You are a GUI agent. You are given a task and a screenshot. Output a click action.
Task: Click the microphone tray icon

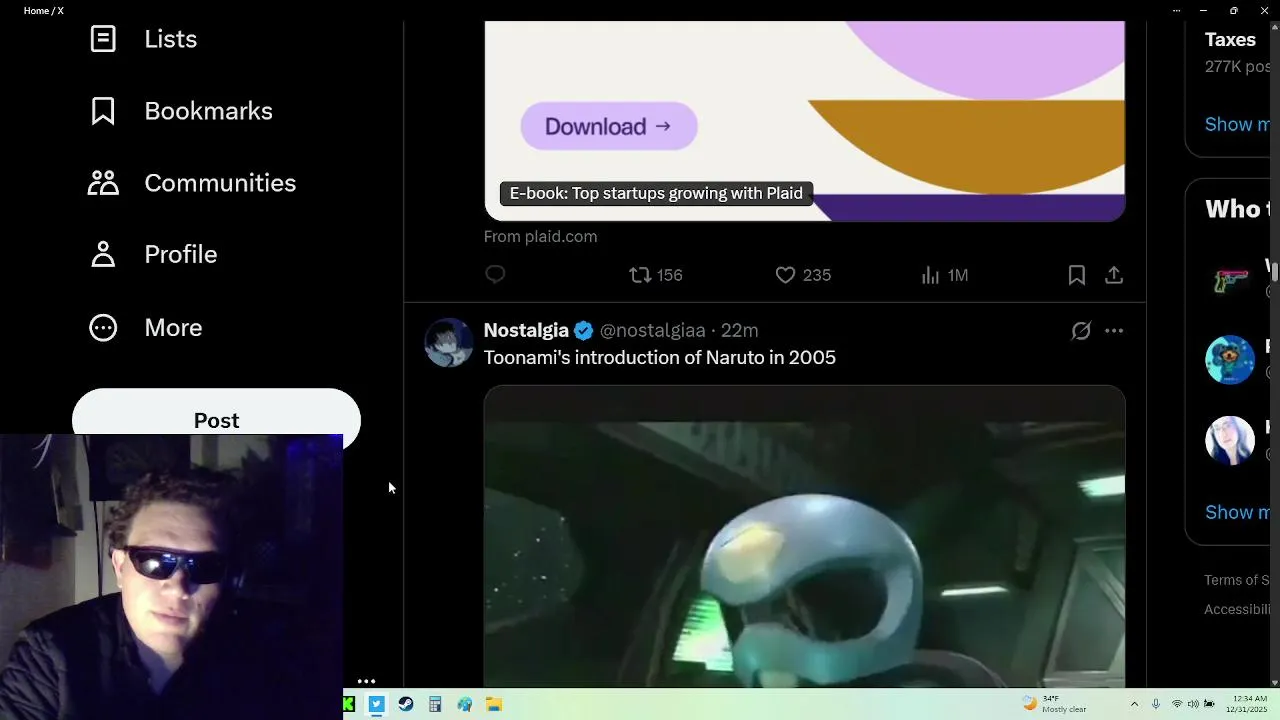pyautogui.click(x=1156, y=704)
